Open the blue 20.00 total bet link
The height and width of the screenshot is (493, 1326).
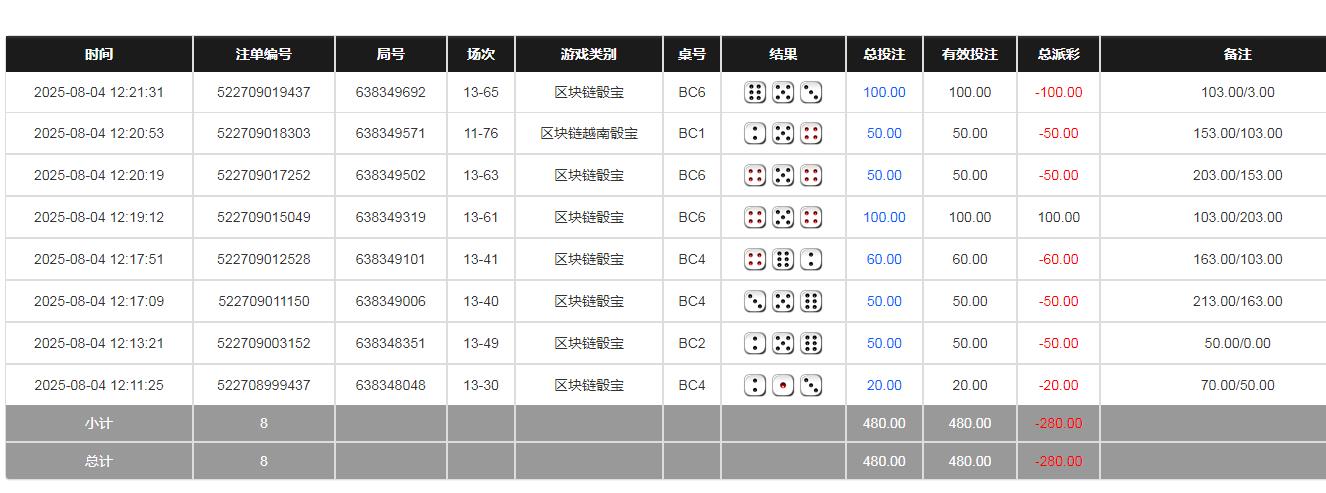[884, 386]
